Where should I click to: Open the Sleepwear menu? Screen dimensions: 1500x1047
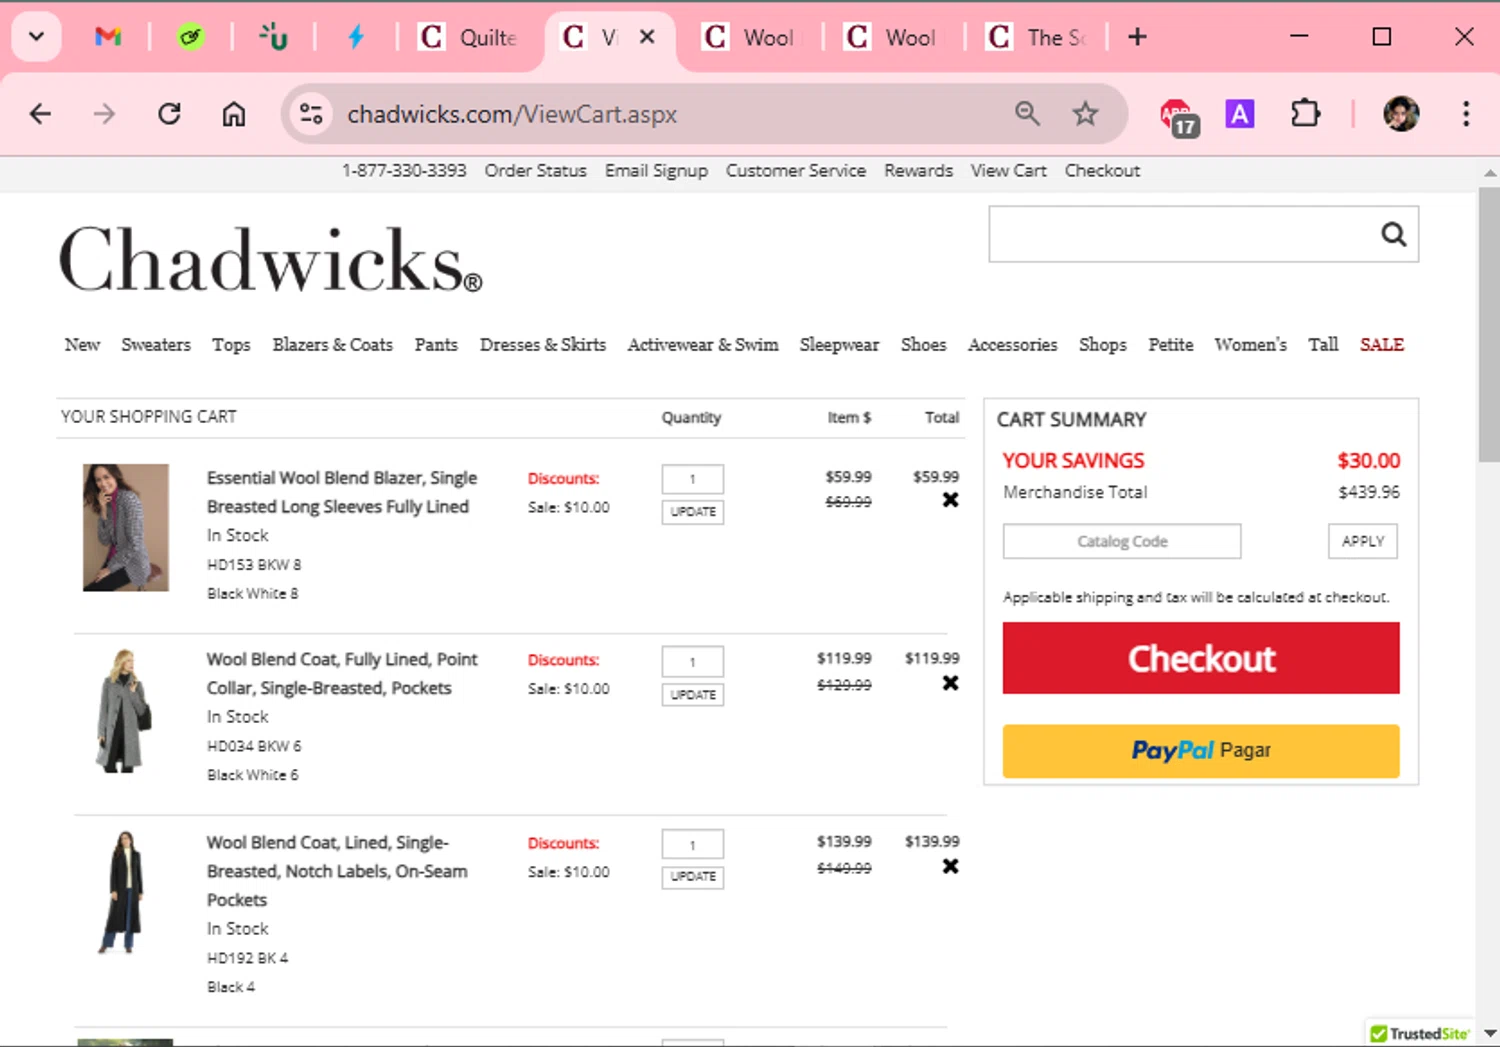[x=839, y=345]
